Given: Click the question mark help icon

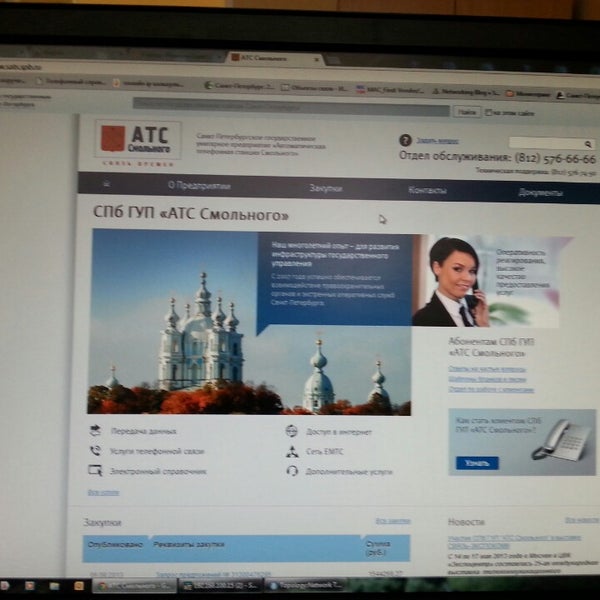Looking at the screenshot, I should pos(405,140).
